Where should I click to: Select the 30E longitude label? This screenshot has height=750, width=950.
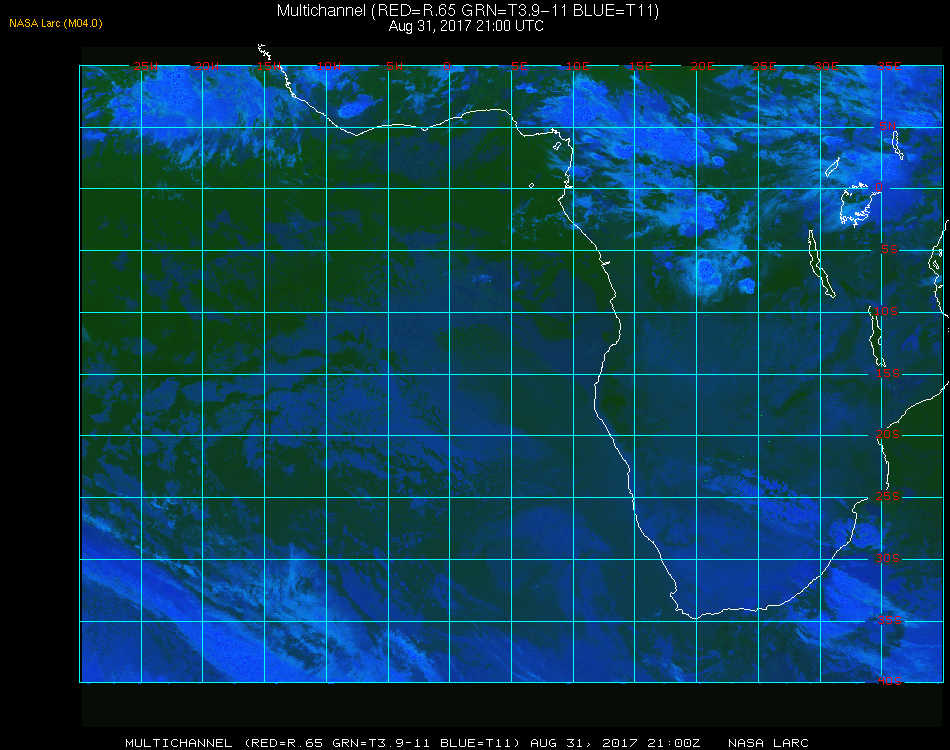point(826,66)
